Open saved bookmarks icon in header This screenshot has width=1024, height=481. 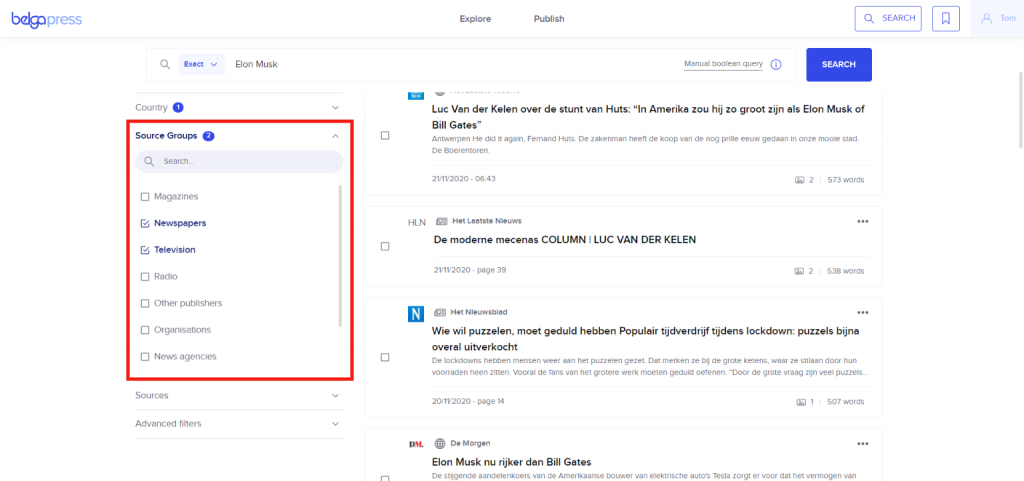(946, 19)
